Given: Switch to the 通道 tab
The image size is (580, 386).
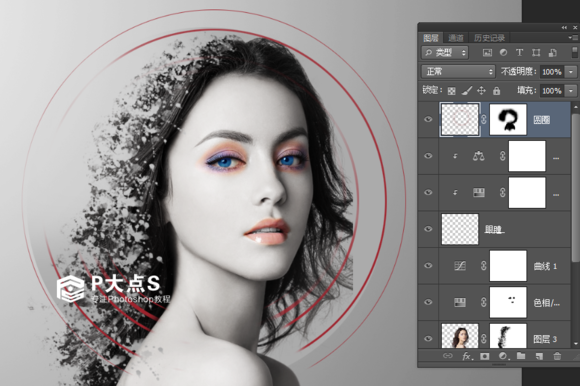Looking at the screenshot, I should [x=455, y=38].
